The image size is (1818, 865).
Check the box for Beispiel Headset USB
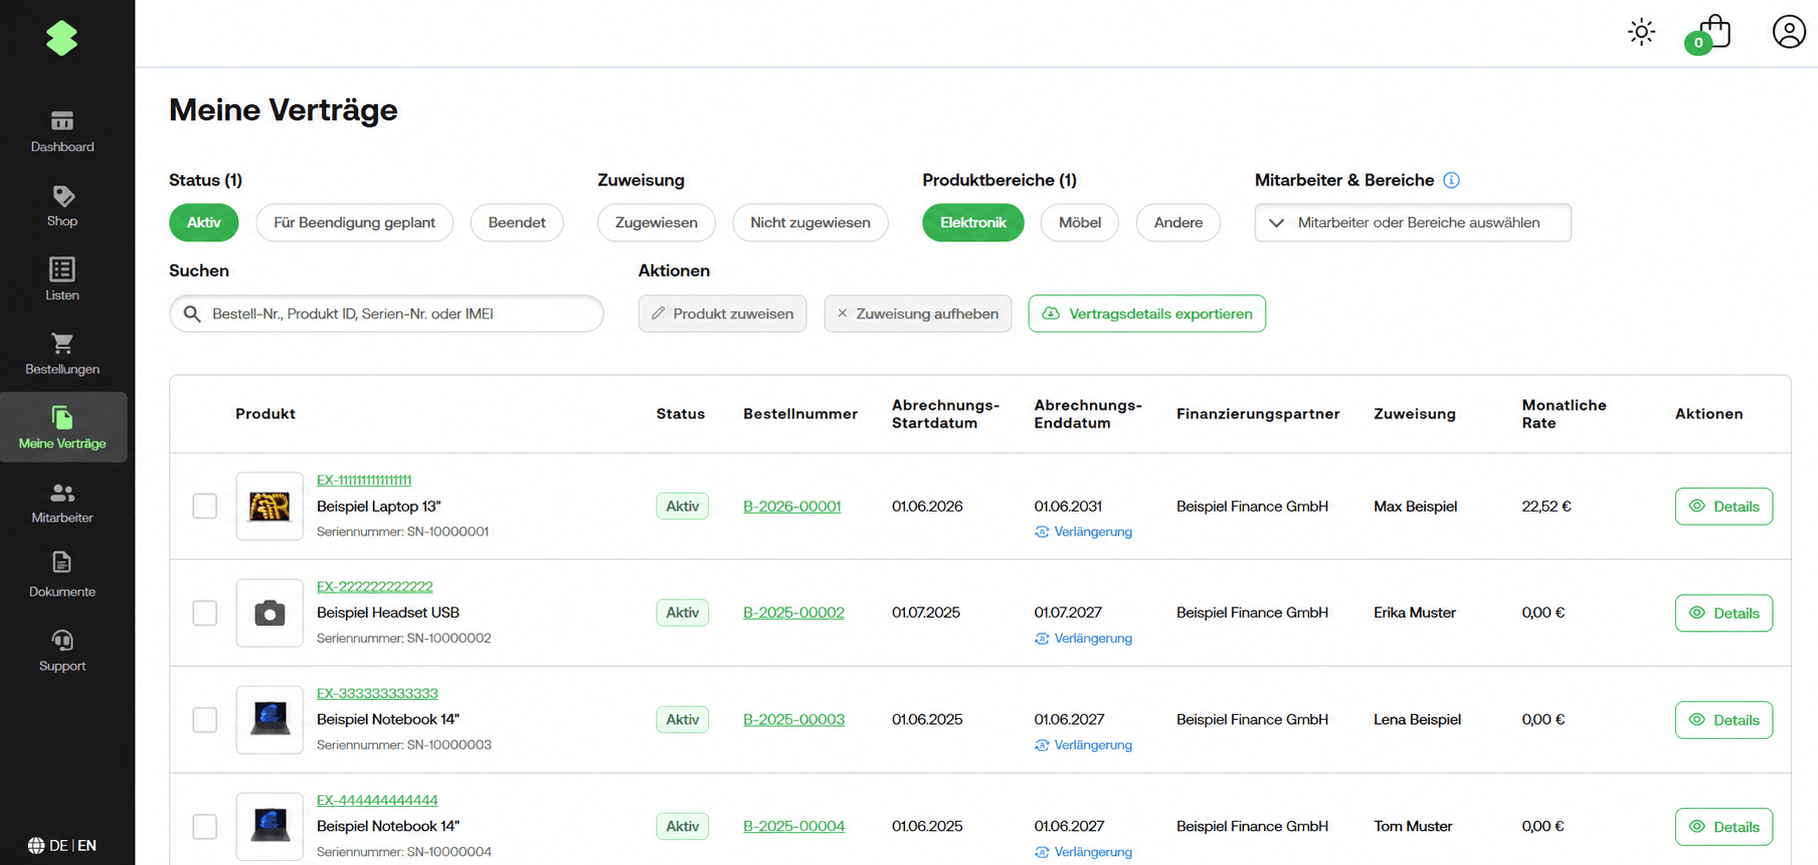pos(205,613)
